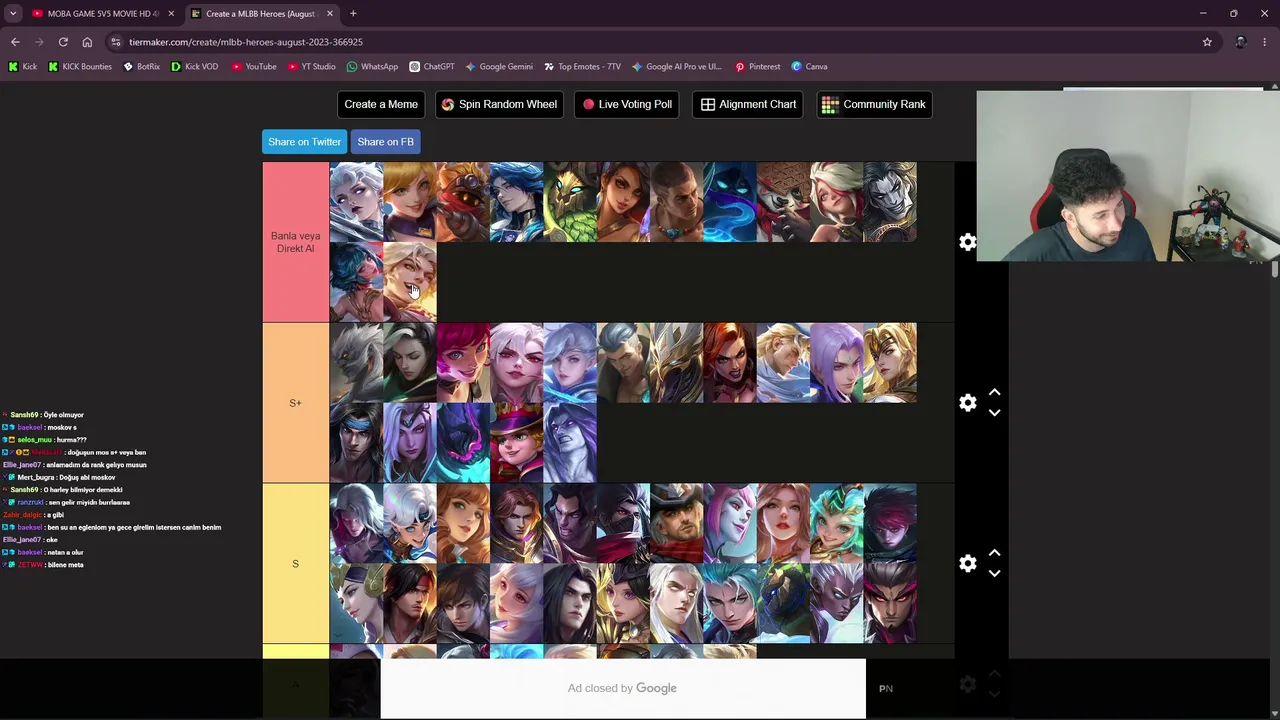Viewport: 1280px width, 720px height.
Task: Reload the current page
Action: click(x=63, y=42)
